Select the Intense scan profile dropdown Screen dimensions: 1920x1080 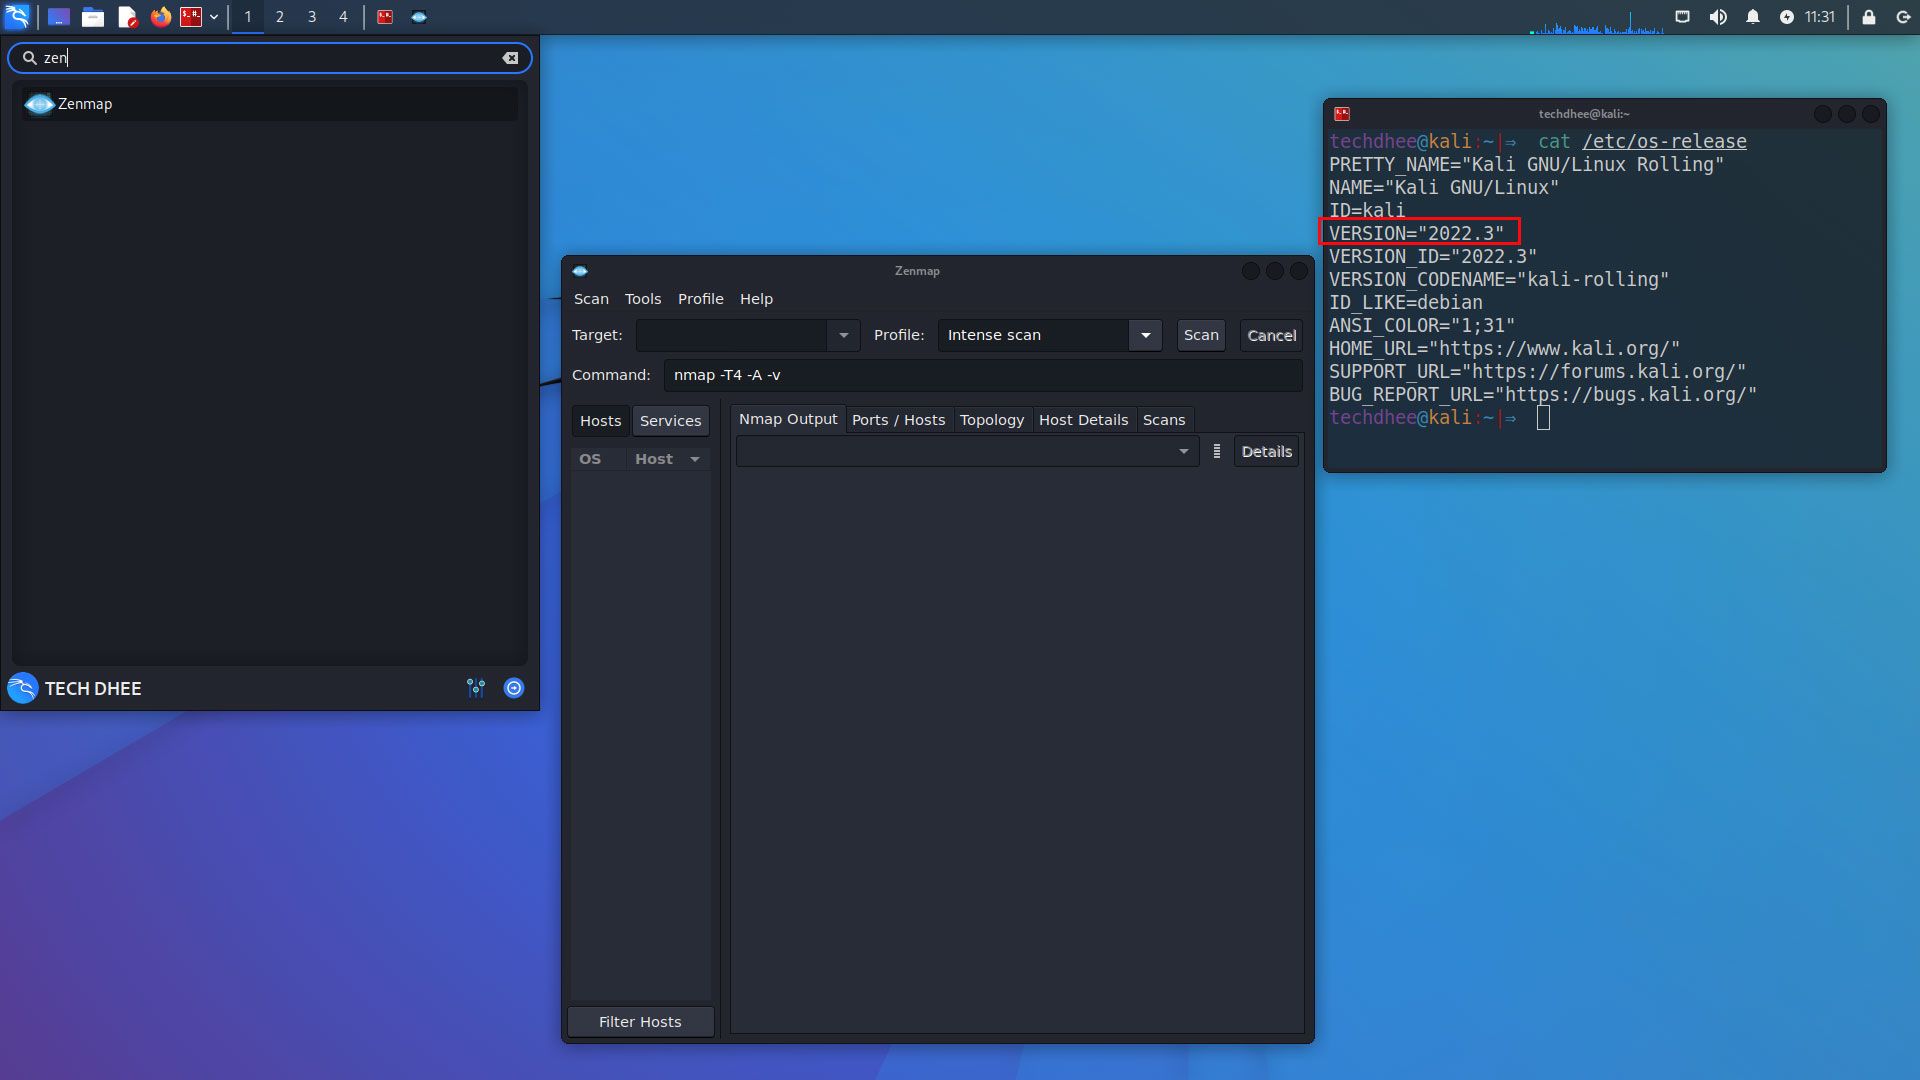click(1047, 335)
